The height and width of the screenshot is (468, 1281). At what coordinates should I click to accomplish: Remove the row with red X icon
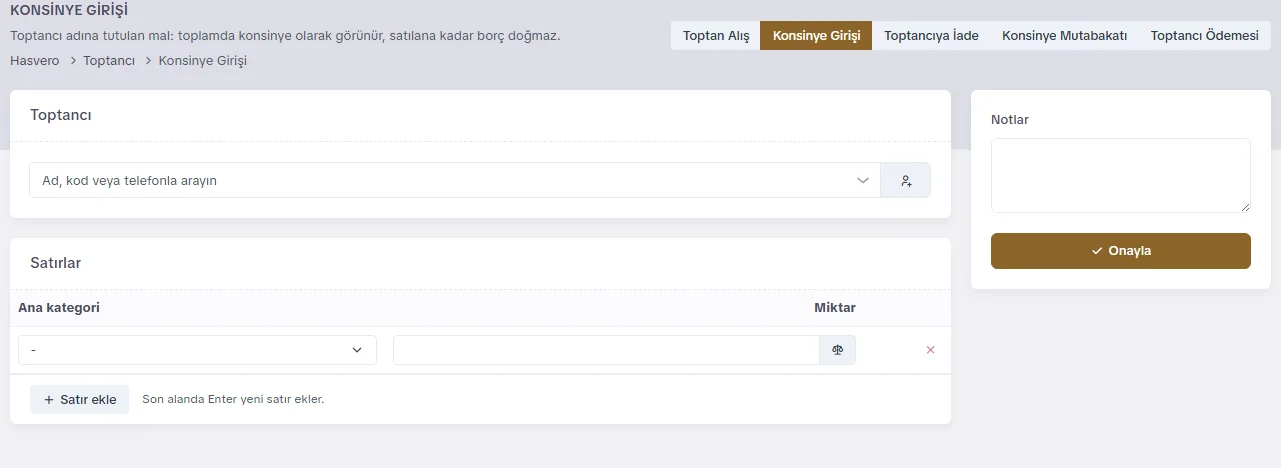click(x=930, y=350)
